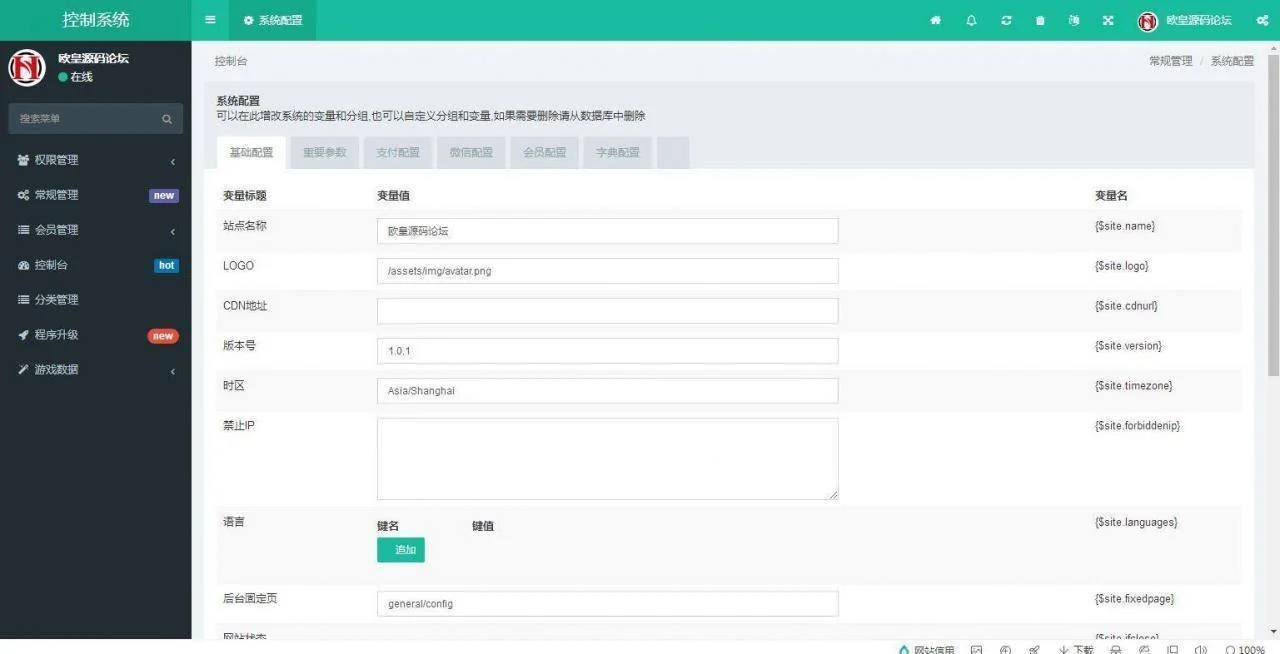Toggle fullscreen with the expand-arrows icon
Screen dimensions: 1280x654
tap(1108, 20)
